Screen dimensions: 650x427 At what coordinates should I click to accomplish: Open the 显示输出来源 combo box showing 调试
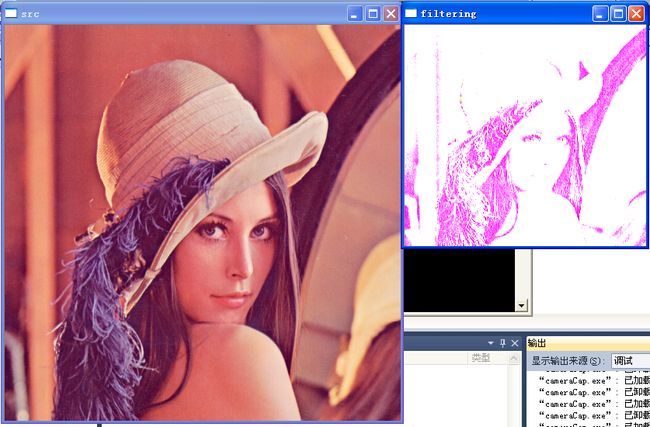pos(631,361)
